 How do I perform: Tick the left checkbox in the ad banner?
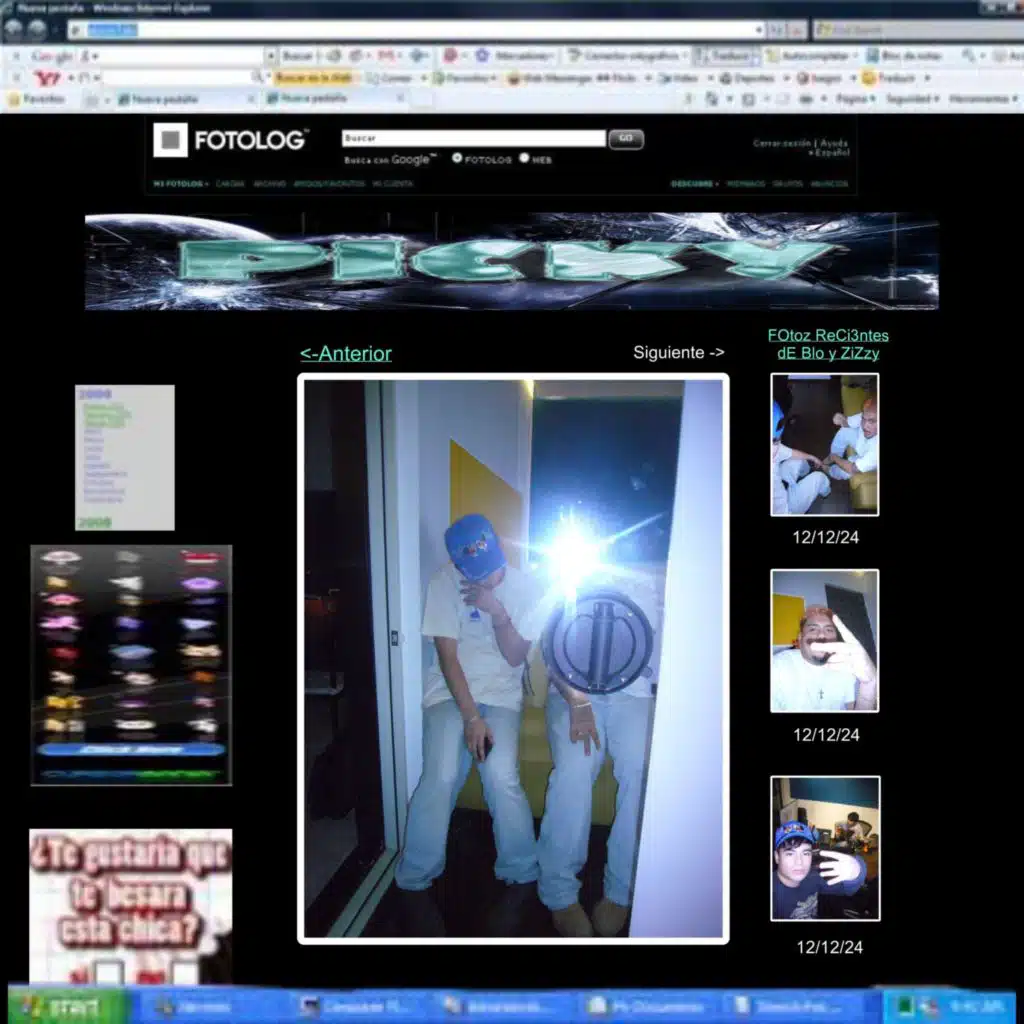click(109, 971)
